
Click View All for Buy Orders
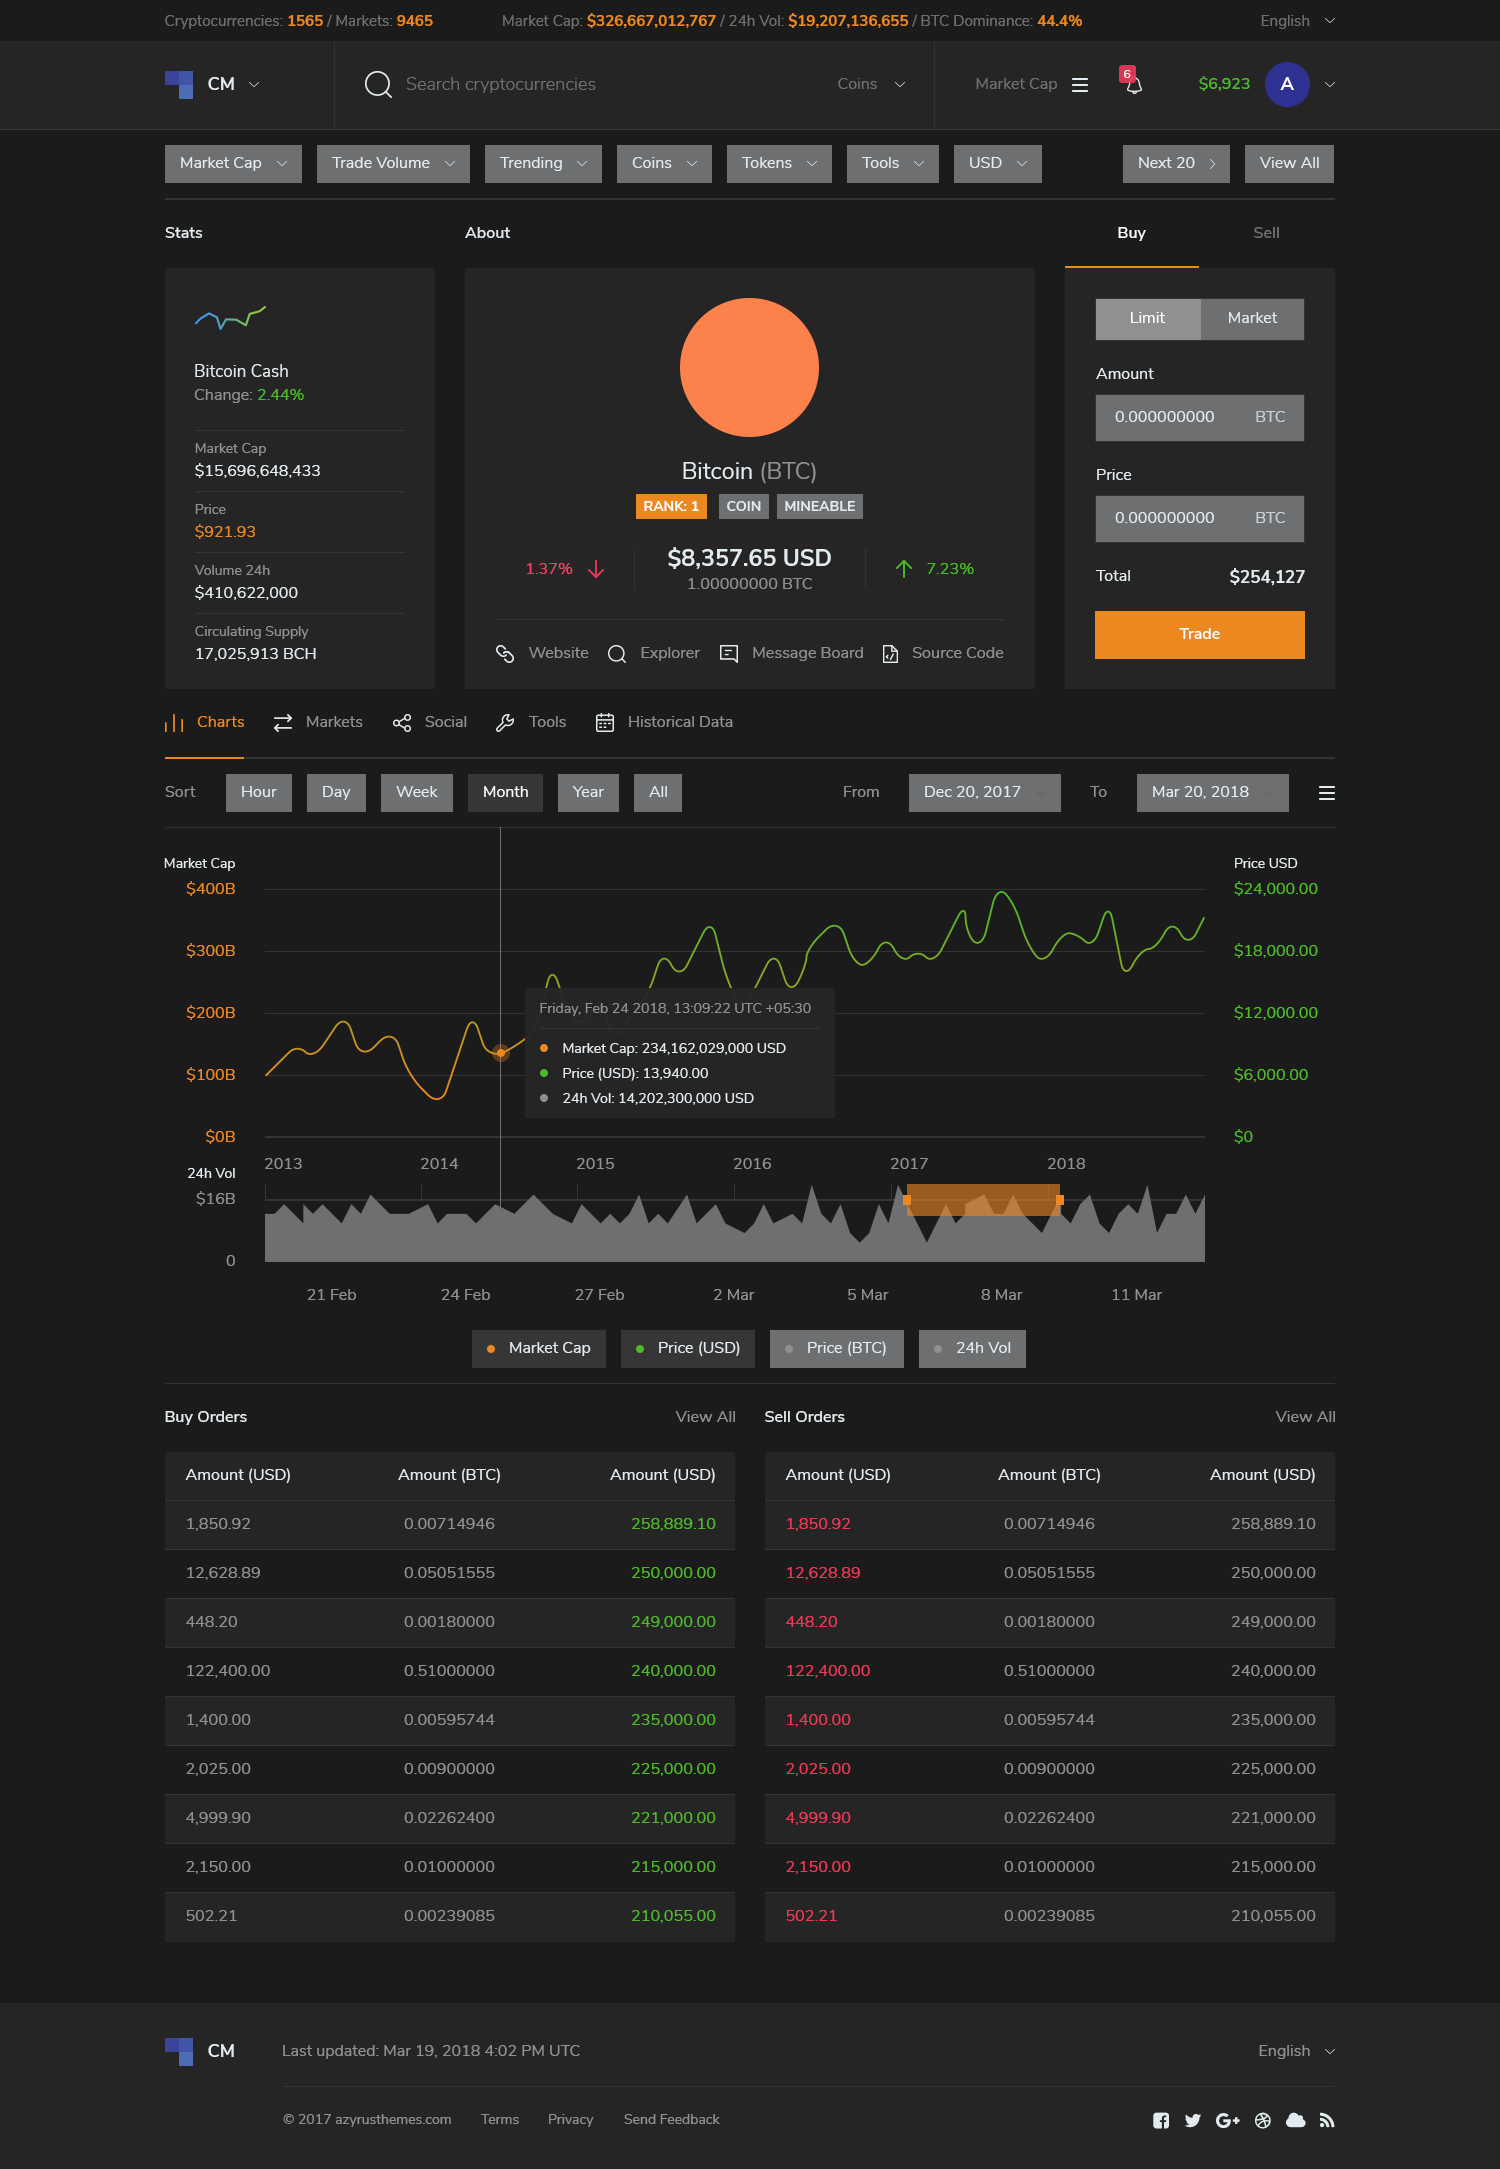pos(705,1417)
